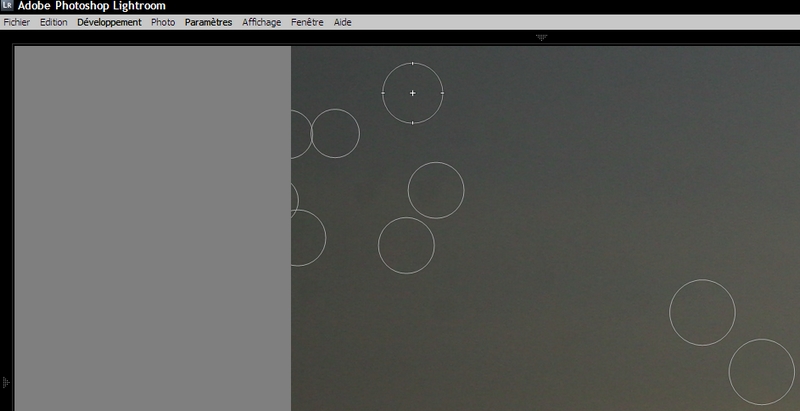Open the Edition menu
The image size is (800, 411).
click(x=54, y=22)
